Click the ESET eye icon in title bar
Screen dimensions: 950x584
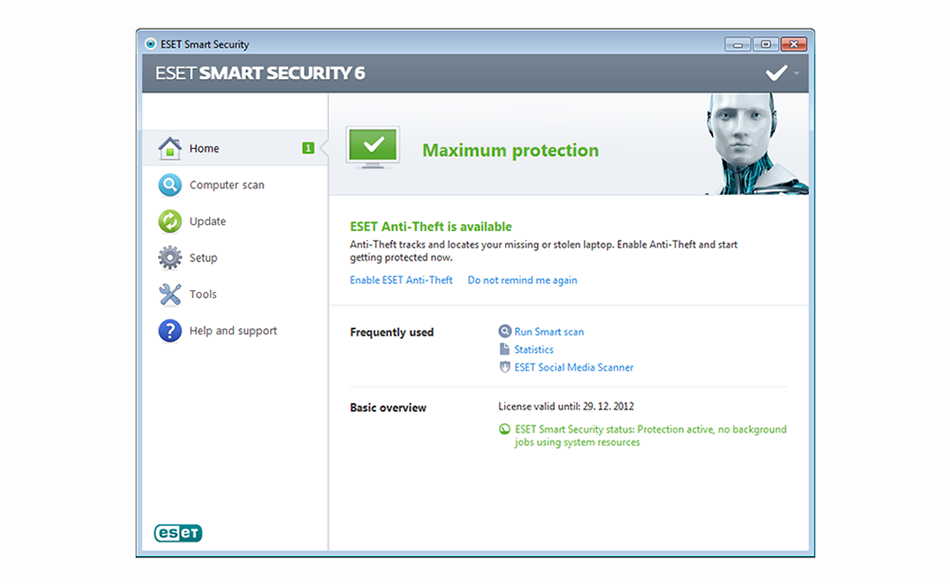[151, 44]
